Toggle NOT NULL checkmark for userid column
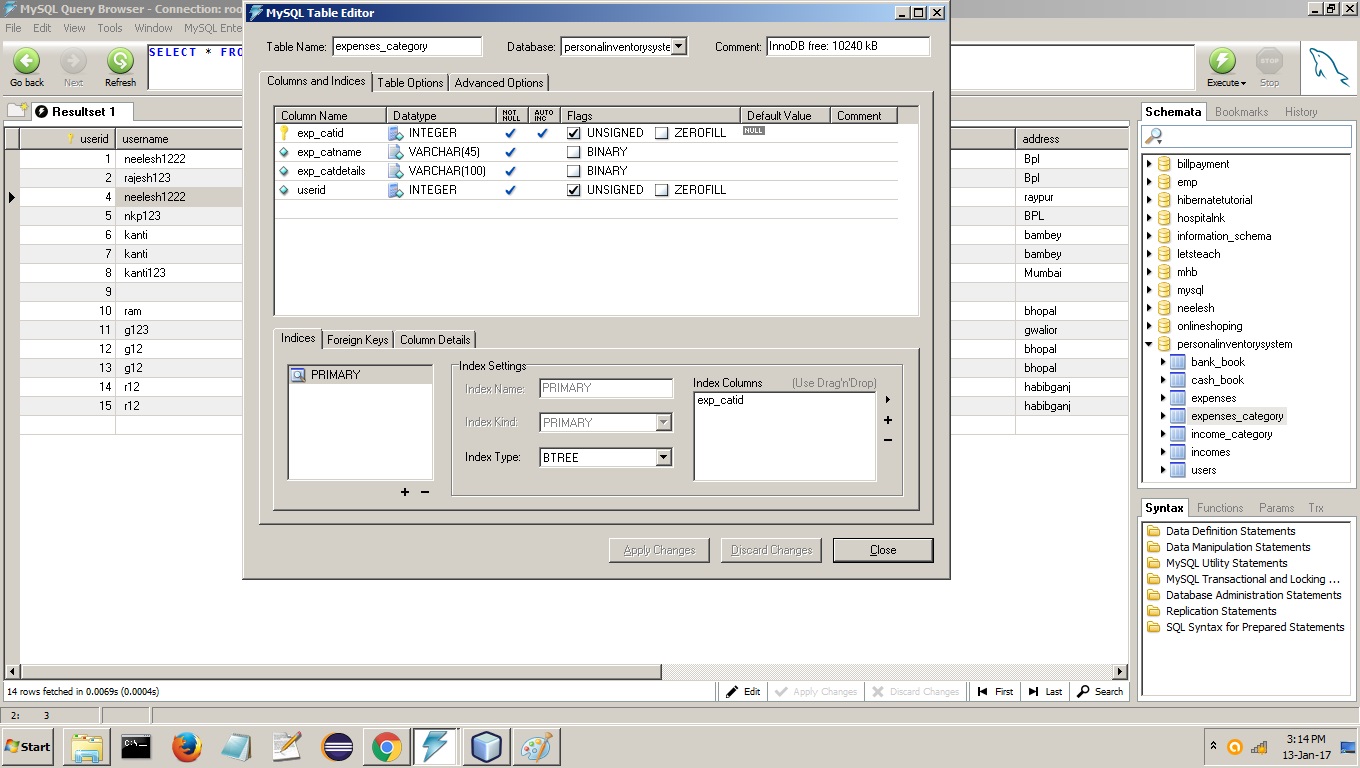 tap(510, 190)
